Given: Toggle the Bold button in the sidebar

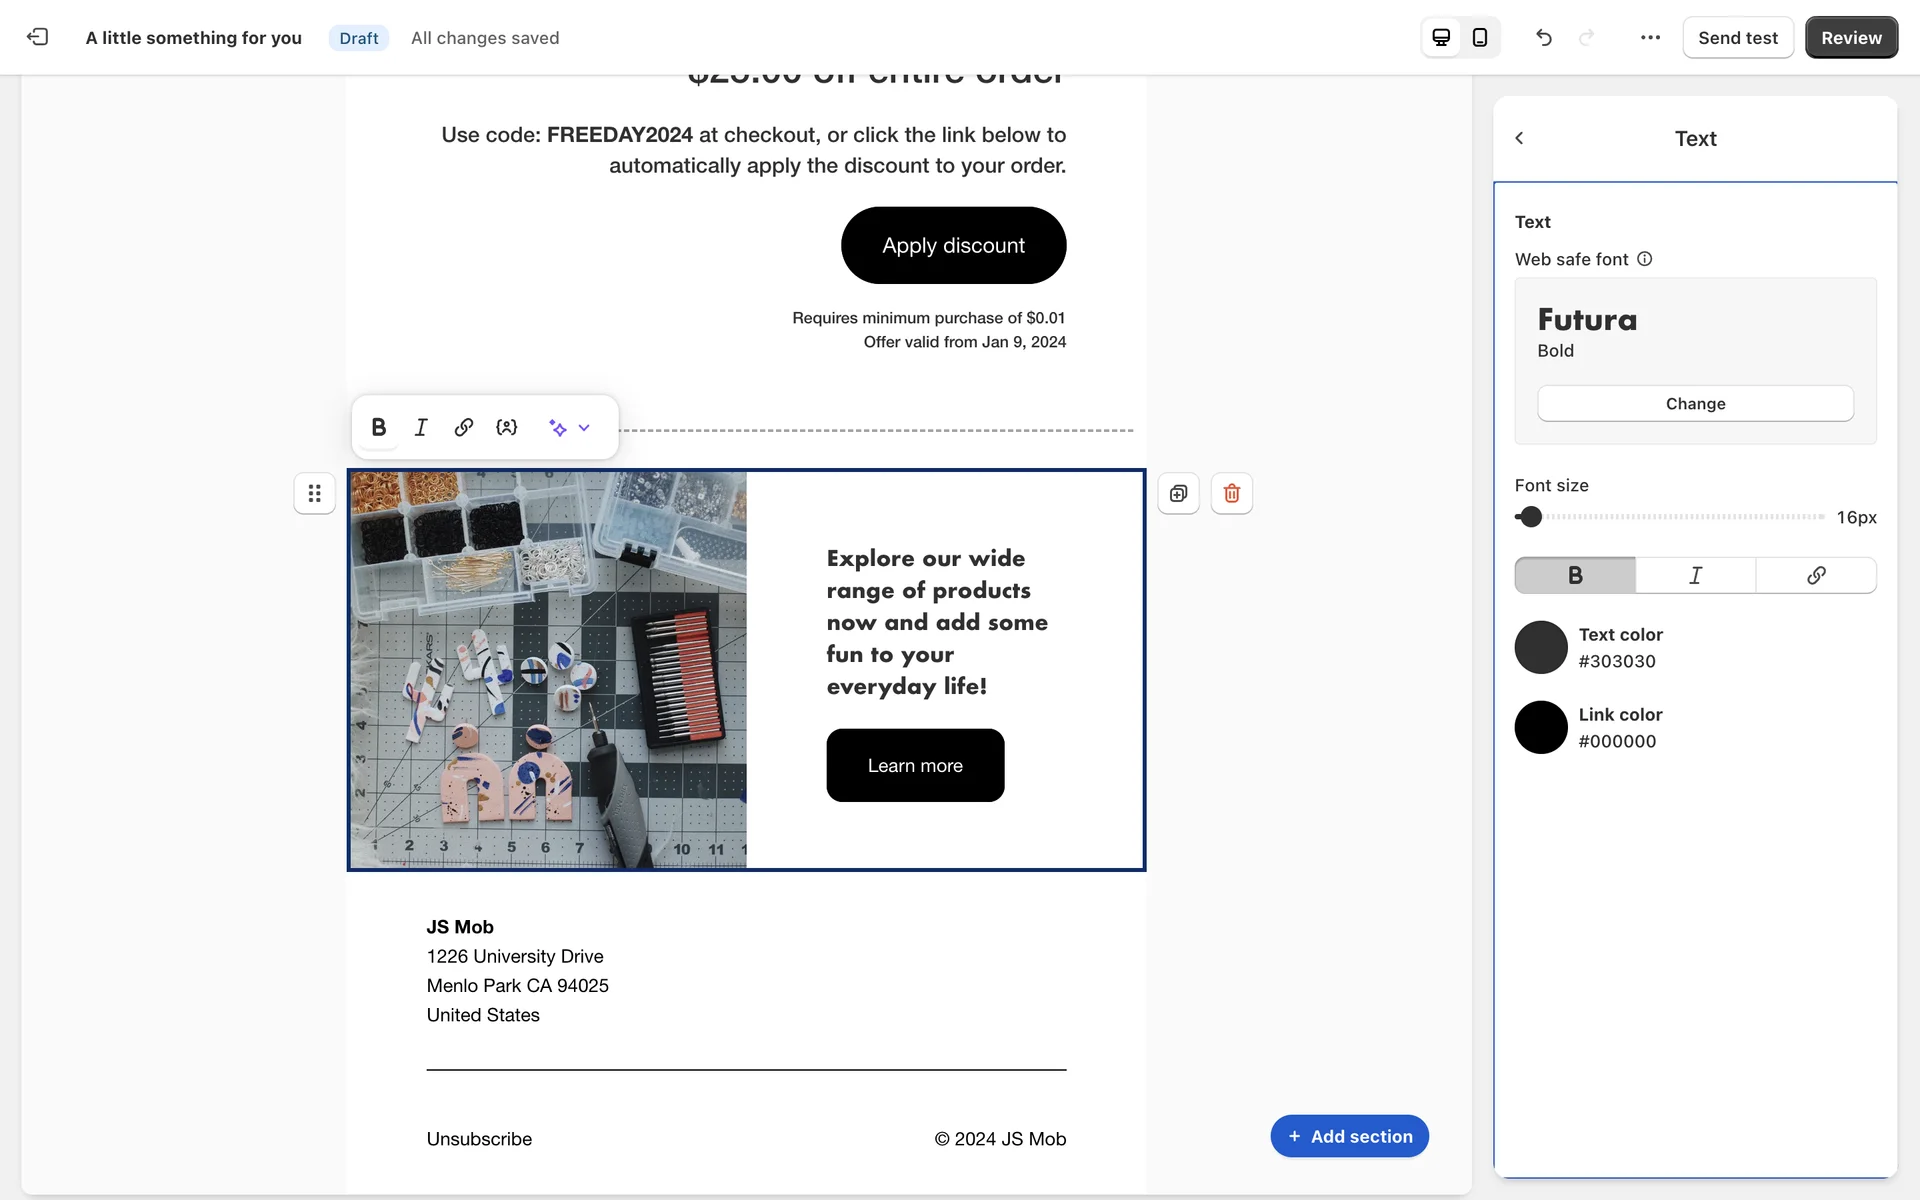Looking at the screenshot, I should point(1575,575).
